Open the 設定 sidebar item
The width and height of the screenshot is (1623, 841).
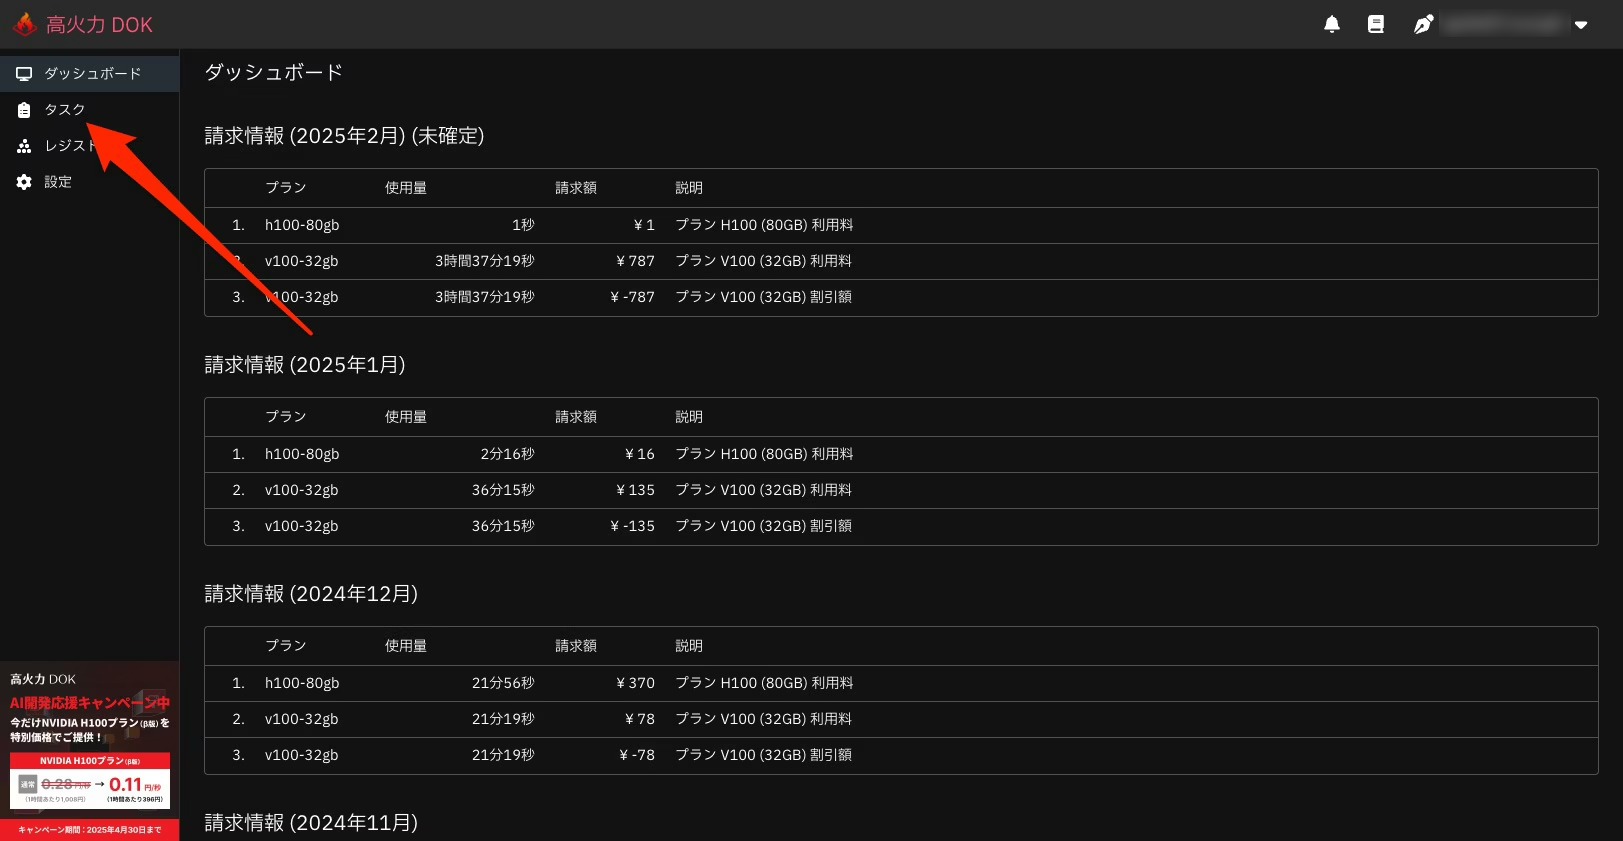pos(58,182)
